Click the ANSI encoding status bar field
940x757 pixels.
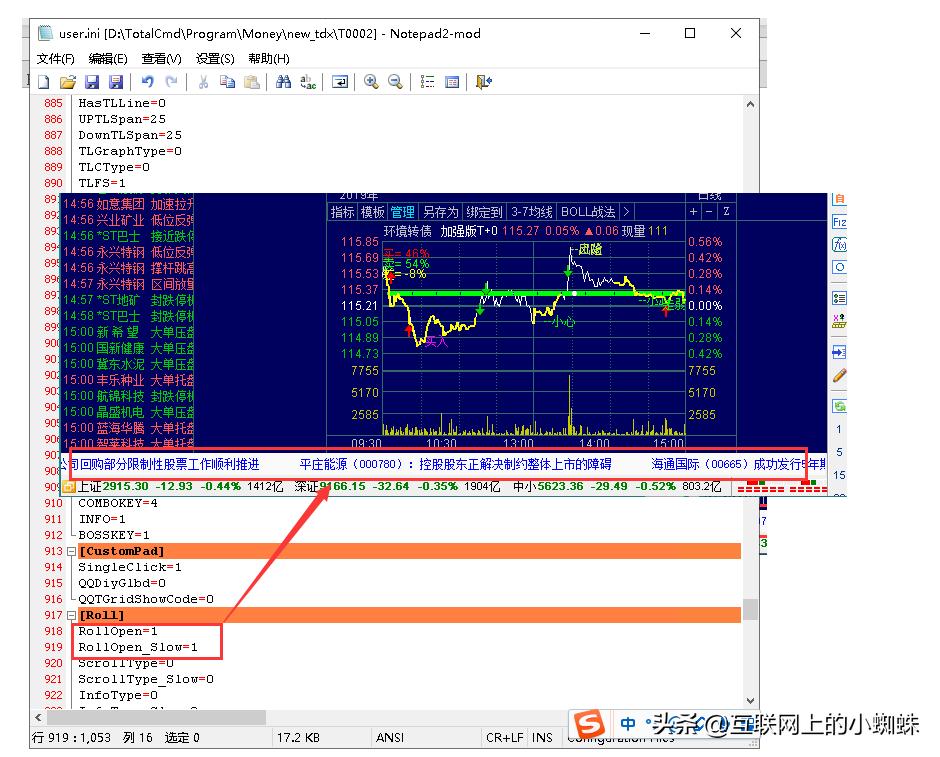click(390, 738)
